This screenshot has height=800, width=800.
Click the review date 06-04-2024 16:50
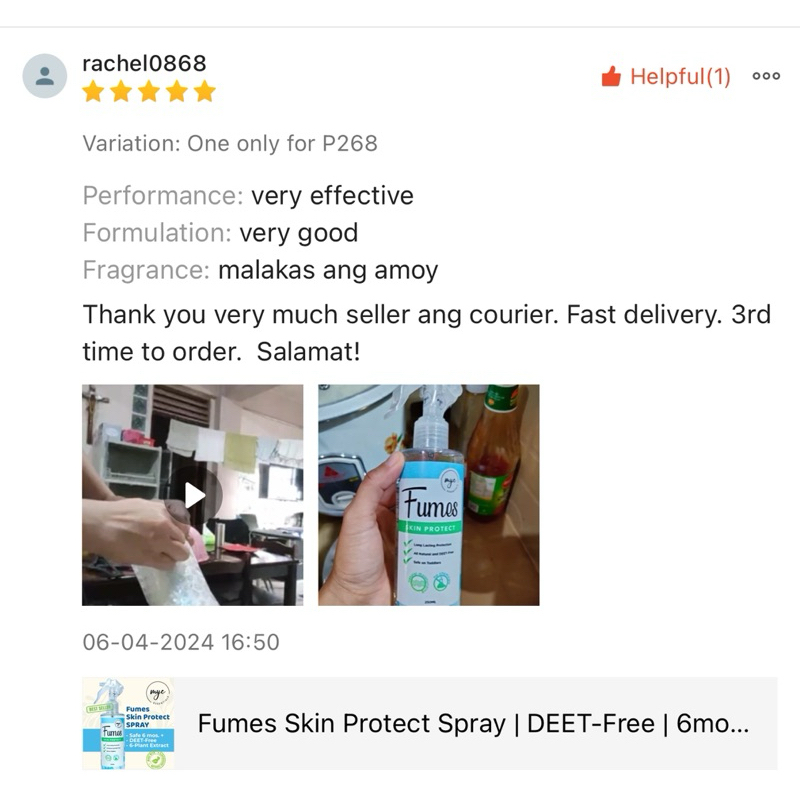coord(181,642)
